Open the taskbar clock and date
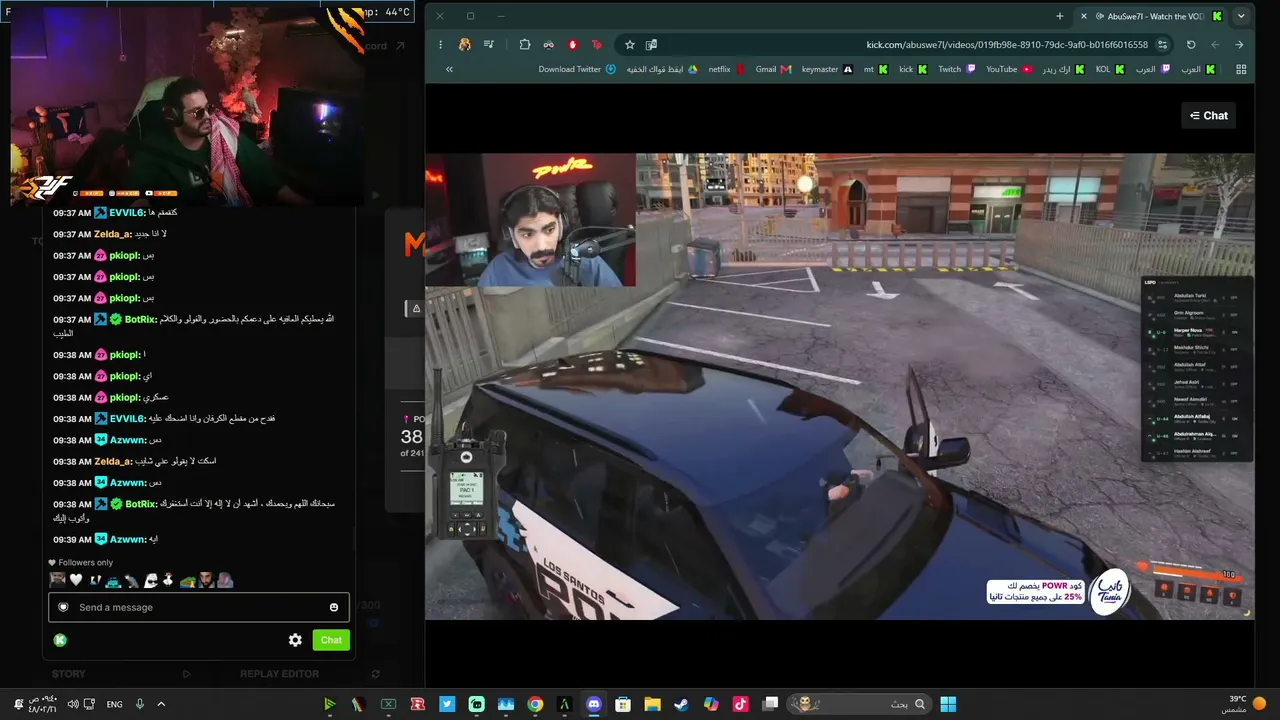This screenshot has height=720, width=1280. click(43, 704)
